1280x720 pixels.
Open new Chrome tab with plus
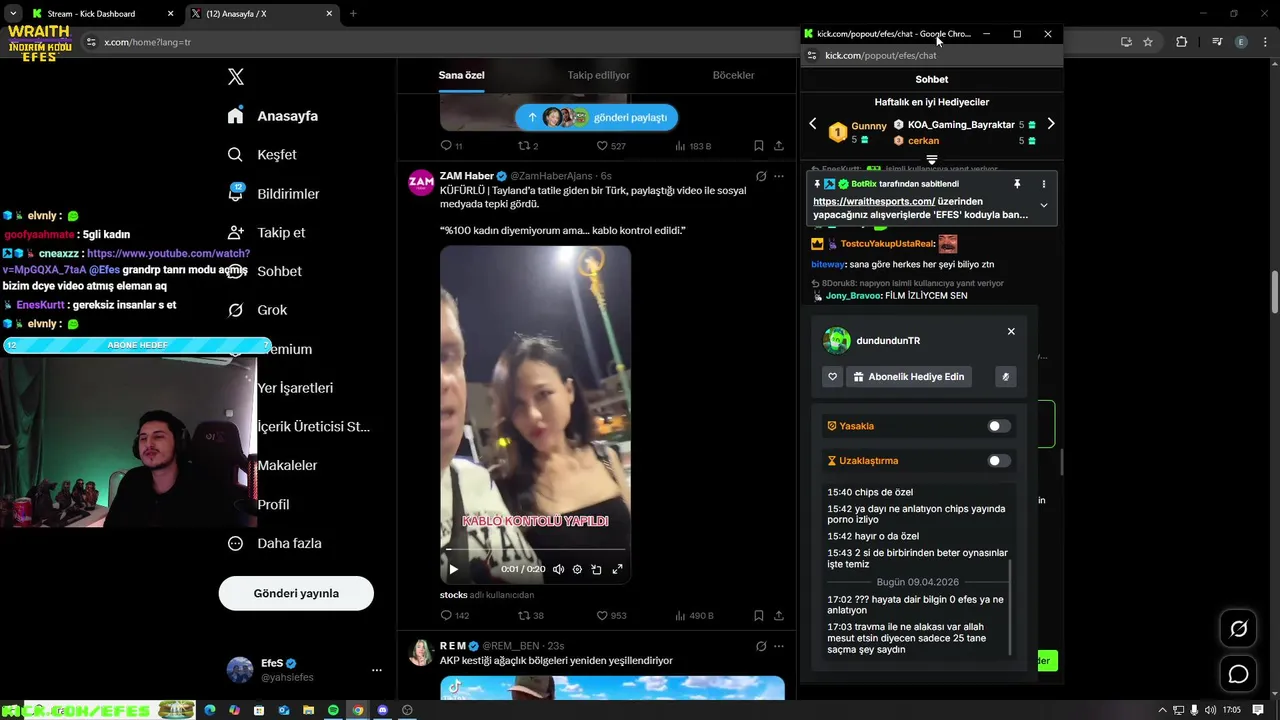(x=353, y=14)
